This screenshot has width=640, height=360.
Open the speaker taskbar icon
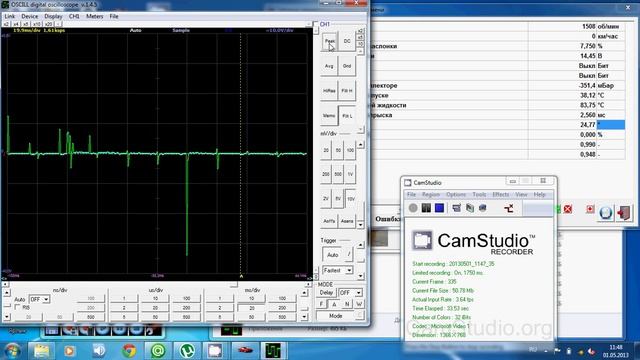[99, 351]
